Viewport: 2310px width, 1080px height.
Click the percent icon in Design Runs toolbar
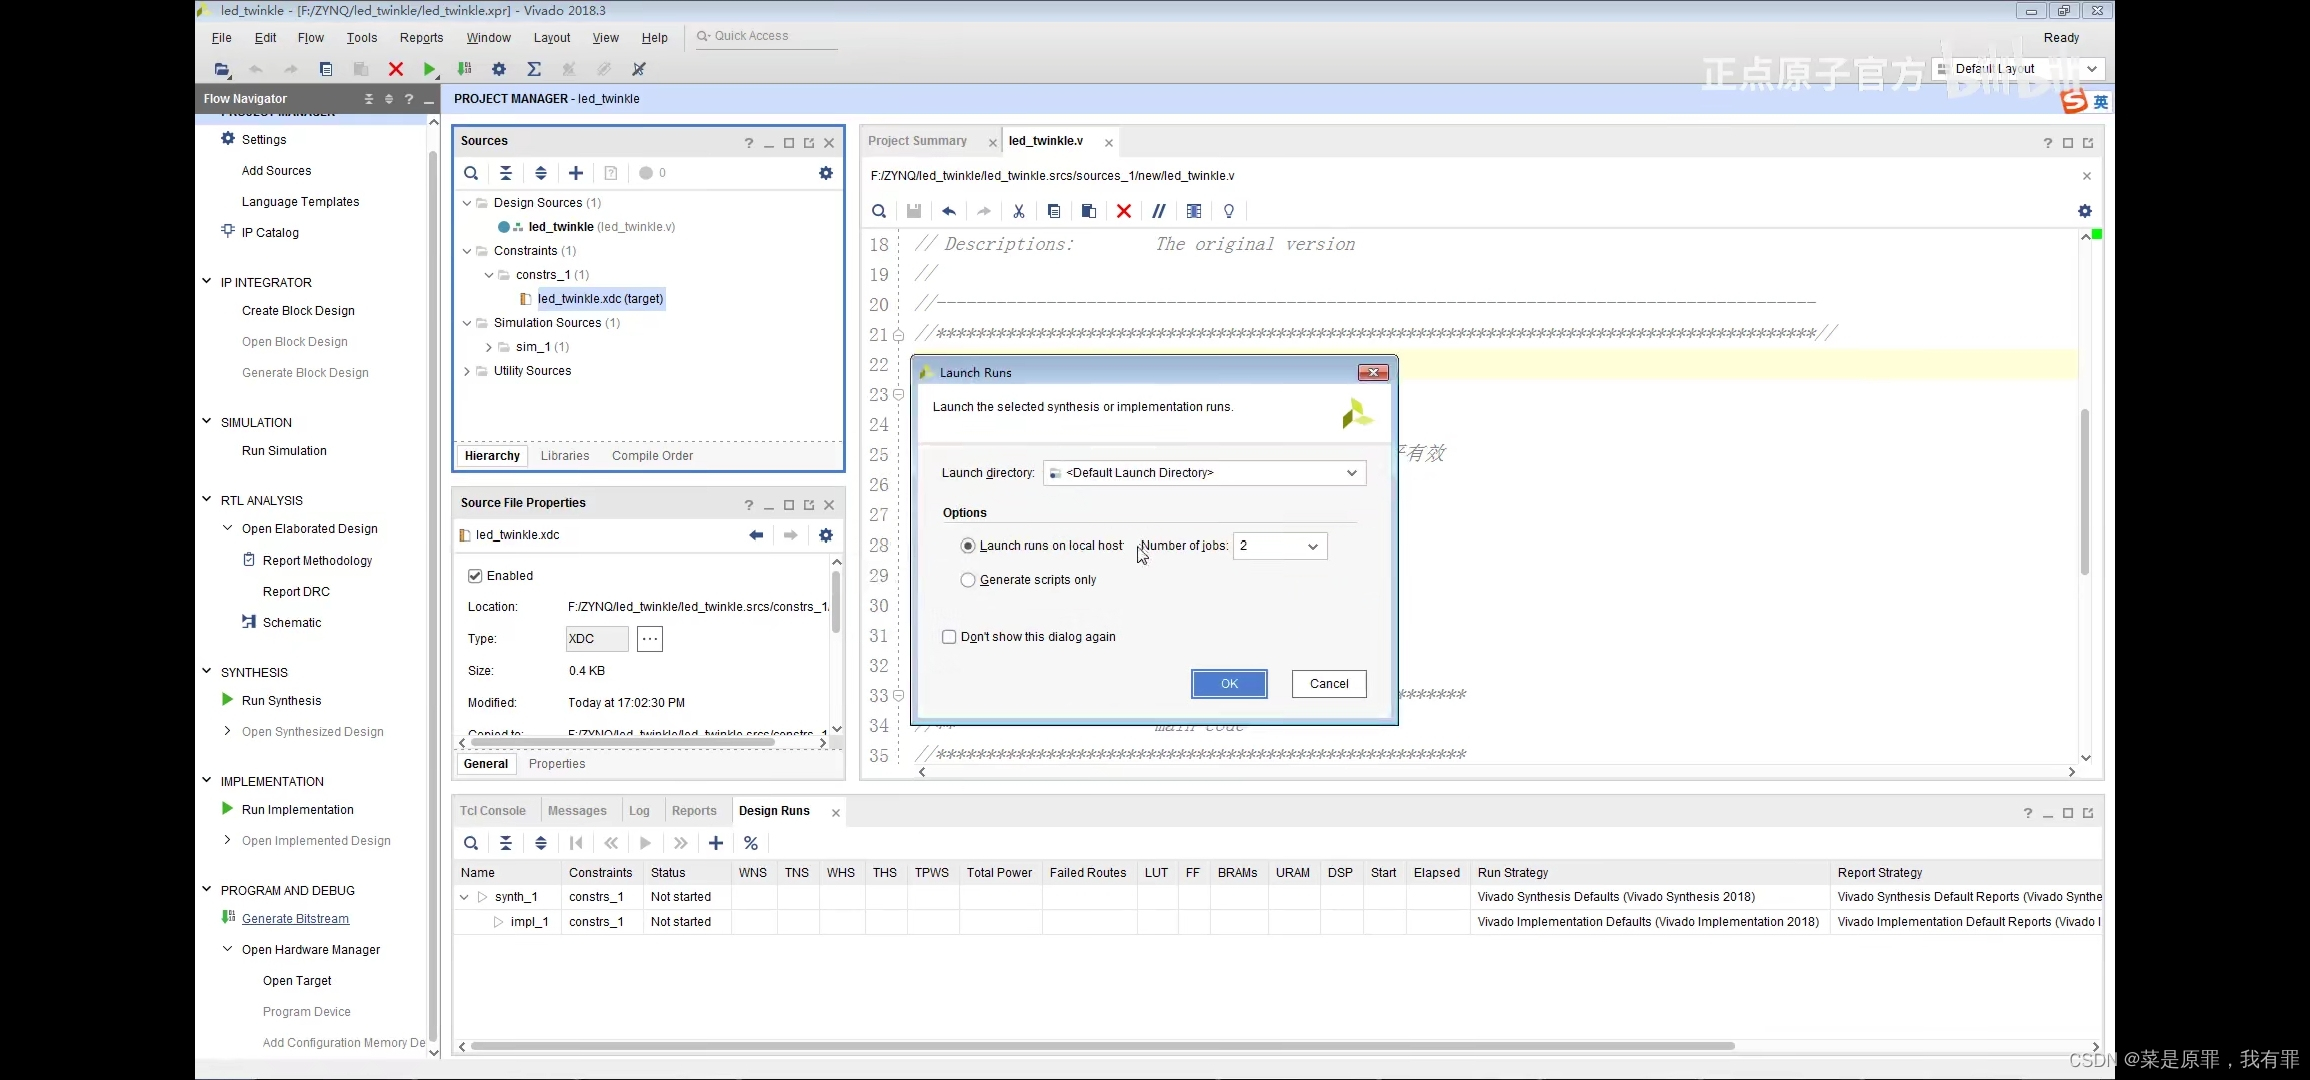click(x=751, y=843)
